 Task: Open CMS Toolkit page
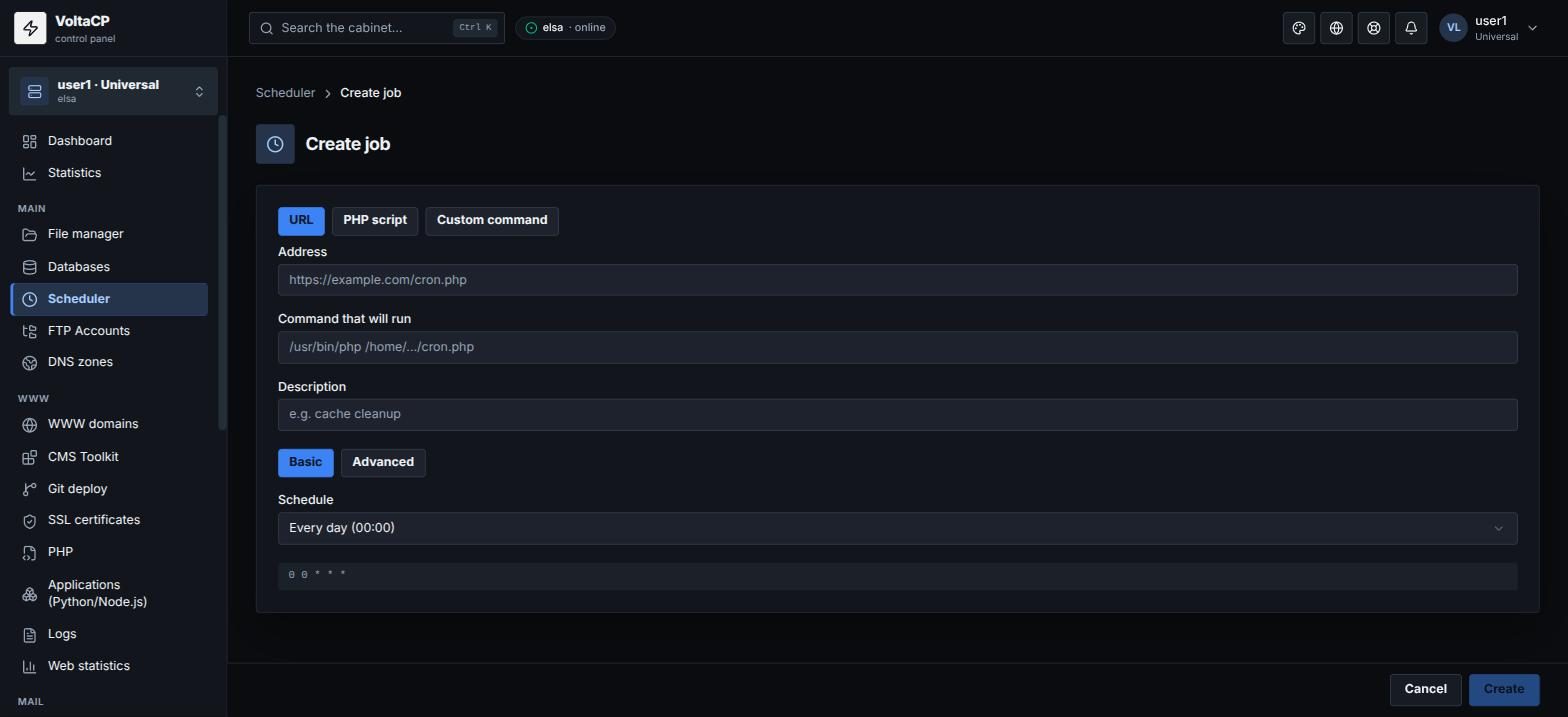click(x=109, y=457)
